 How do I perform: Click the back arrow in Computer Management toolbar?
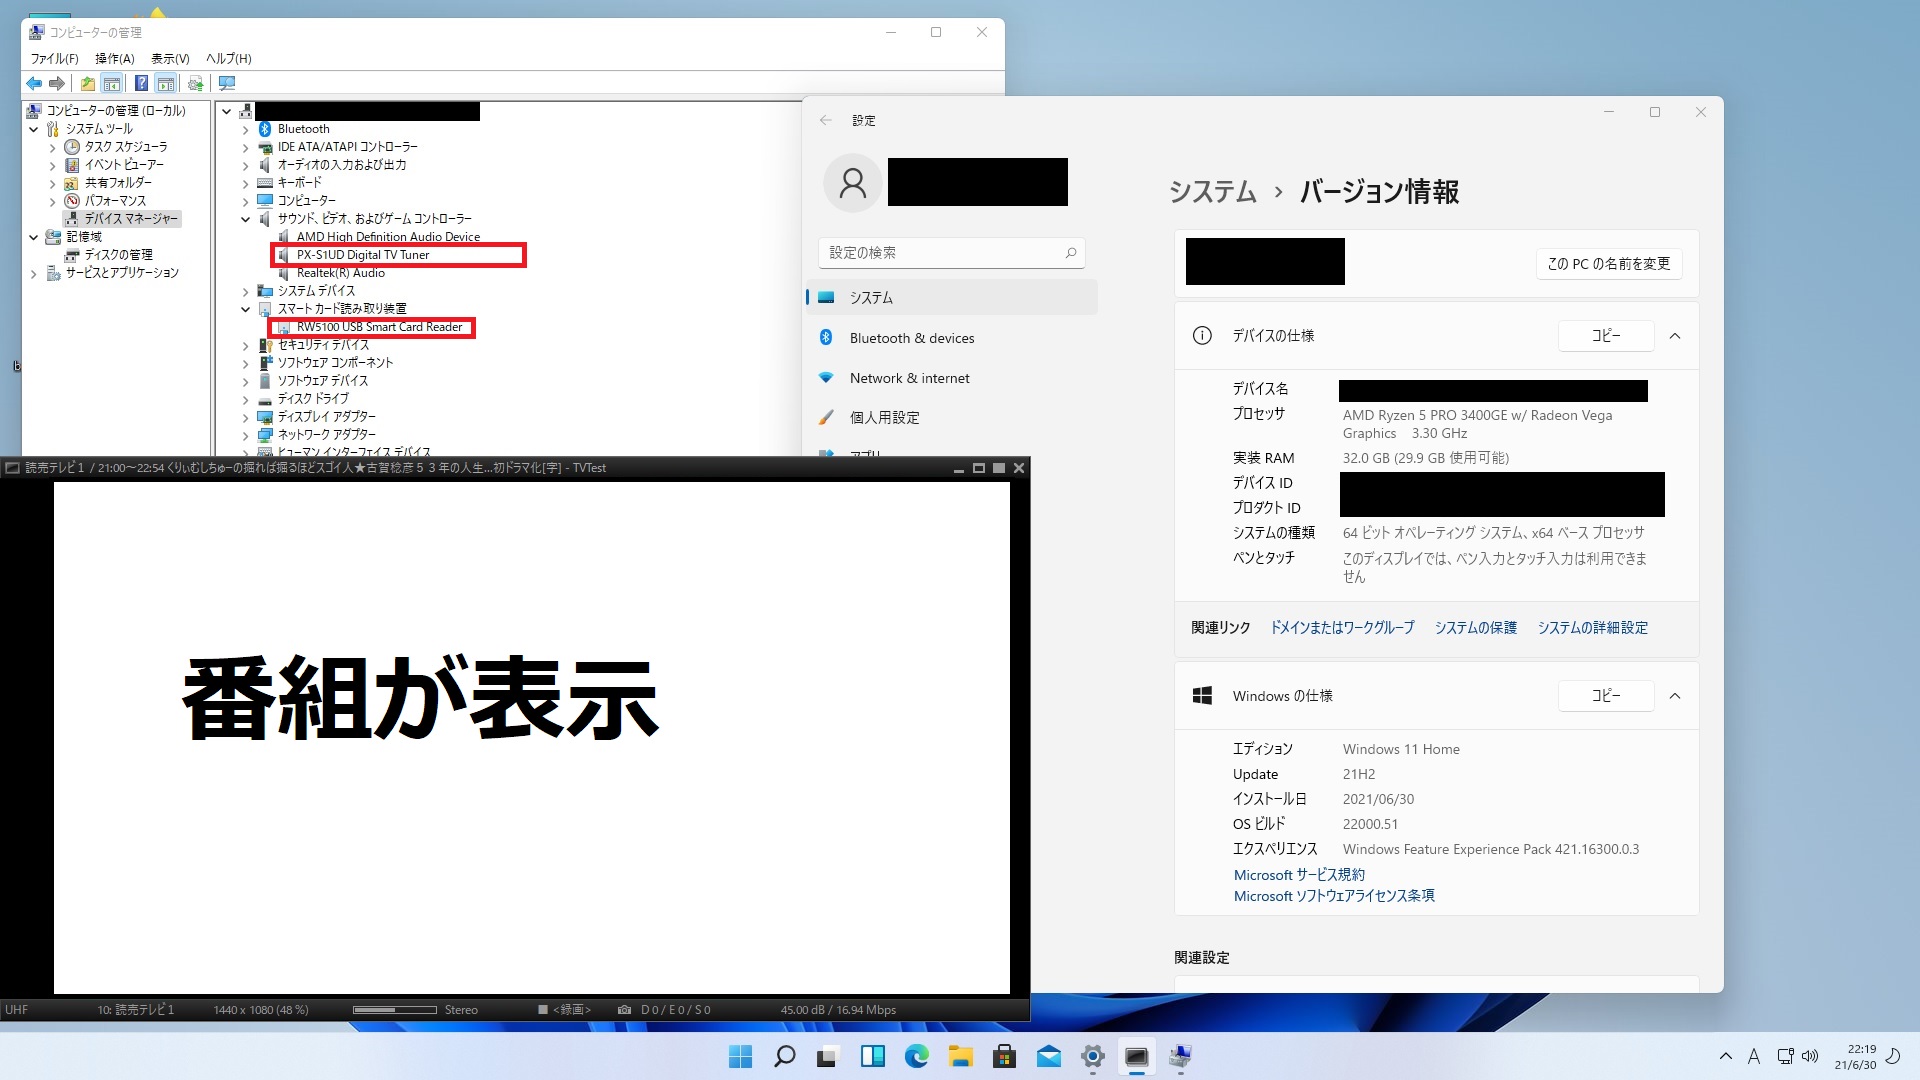click(34, 83)
